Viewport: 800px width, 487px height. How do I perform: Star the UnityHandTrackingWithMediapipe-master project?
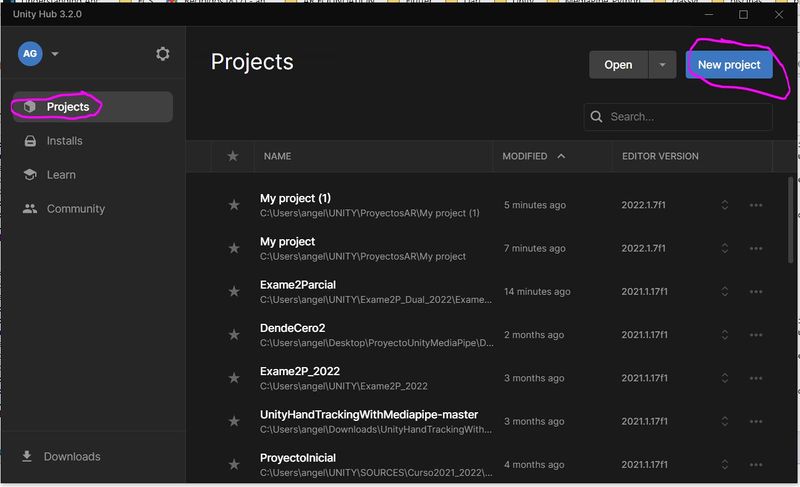pos(234,422)
